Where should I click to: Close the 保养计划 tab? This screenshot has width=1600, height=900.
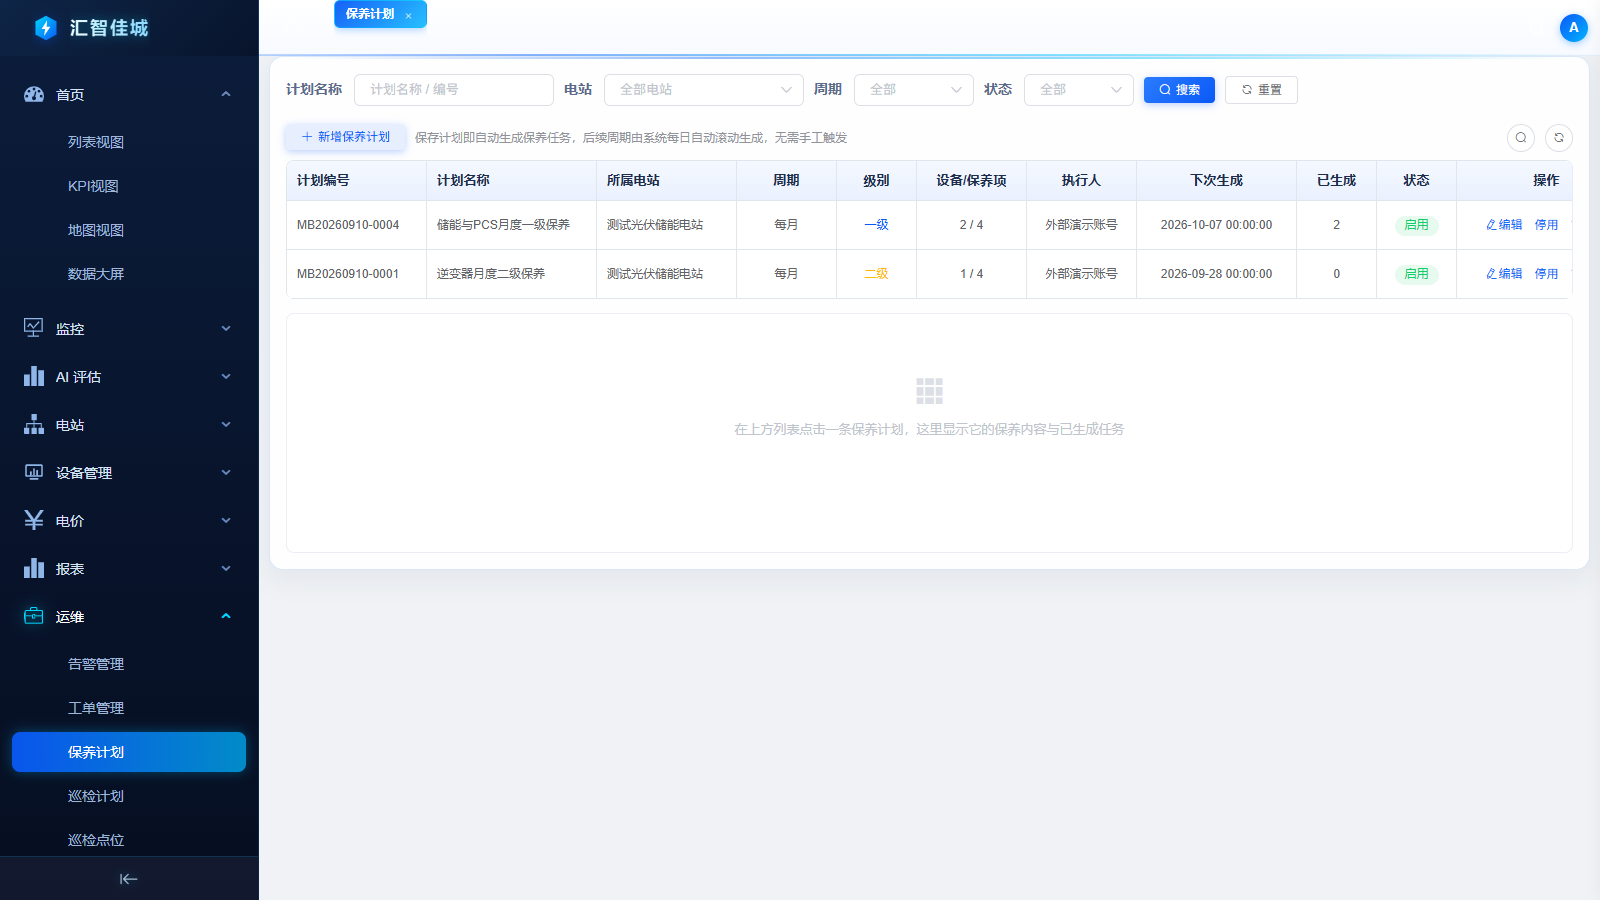(408, 15)
